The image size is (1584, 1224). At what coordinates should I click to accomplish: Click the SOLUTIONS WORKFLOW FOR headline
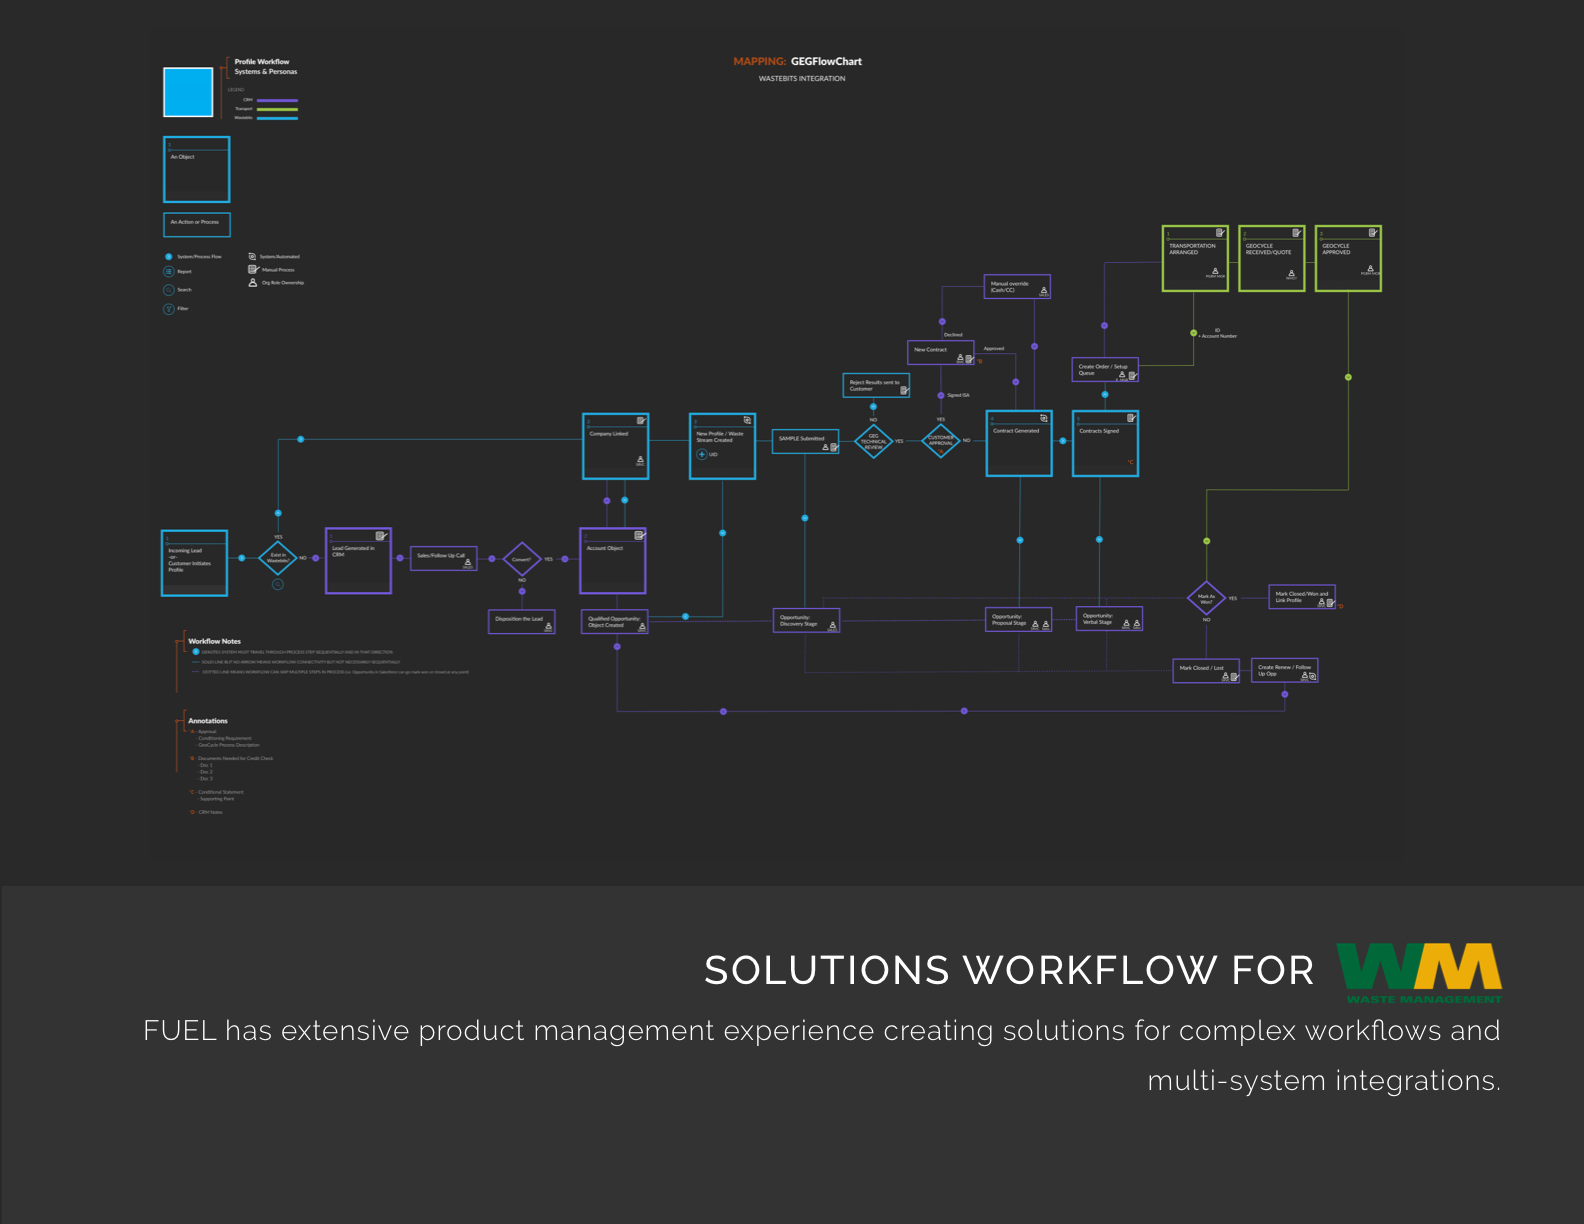[1009, 971]
